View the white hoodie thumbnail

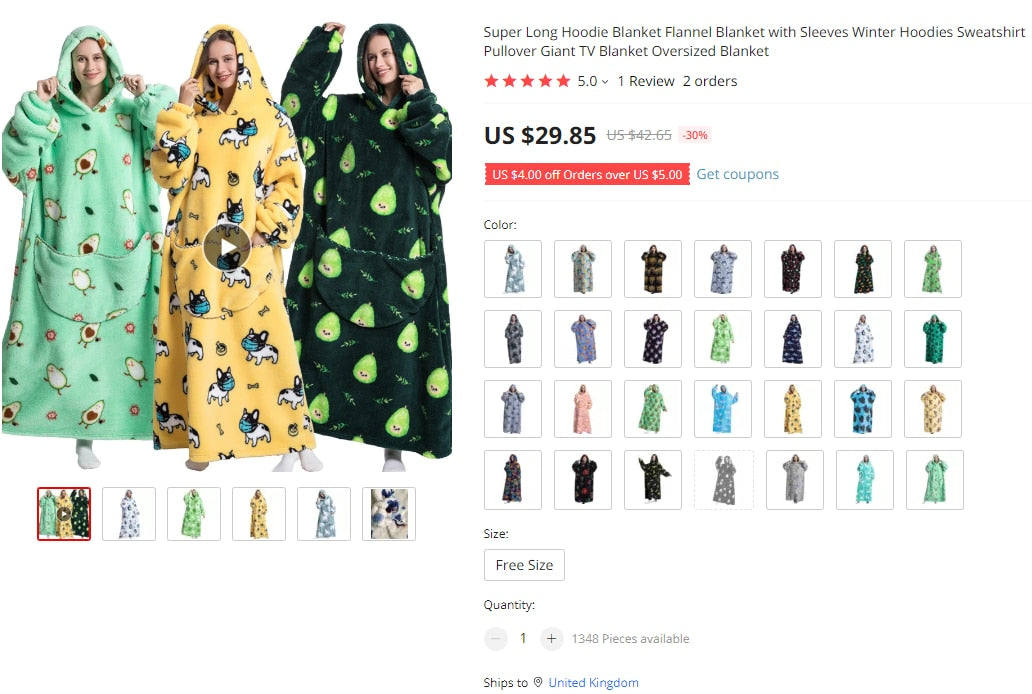tap(129, 514)
